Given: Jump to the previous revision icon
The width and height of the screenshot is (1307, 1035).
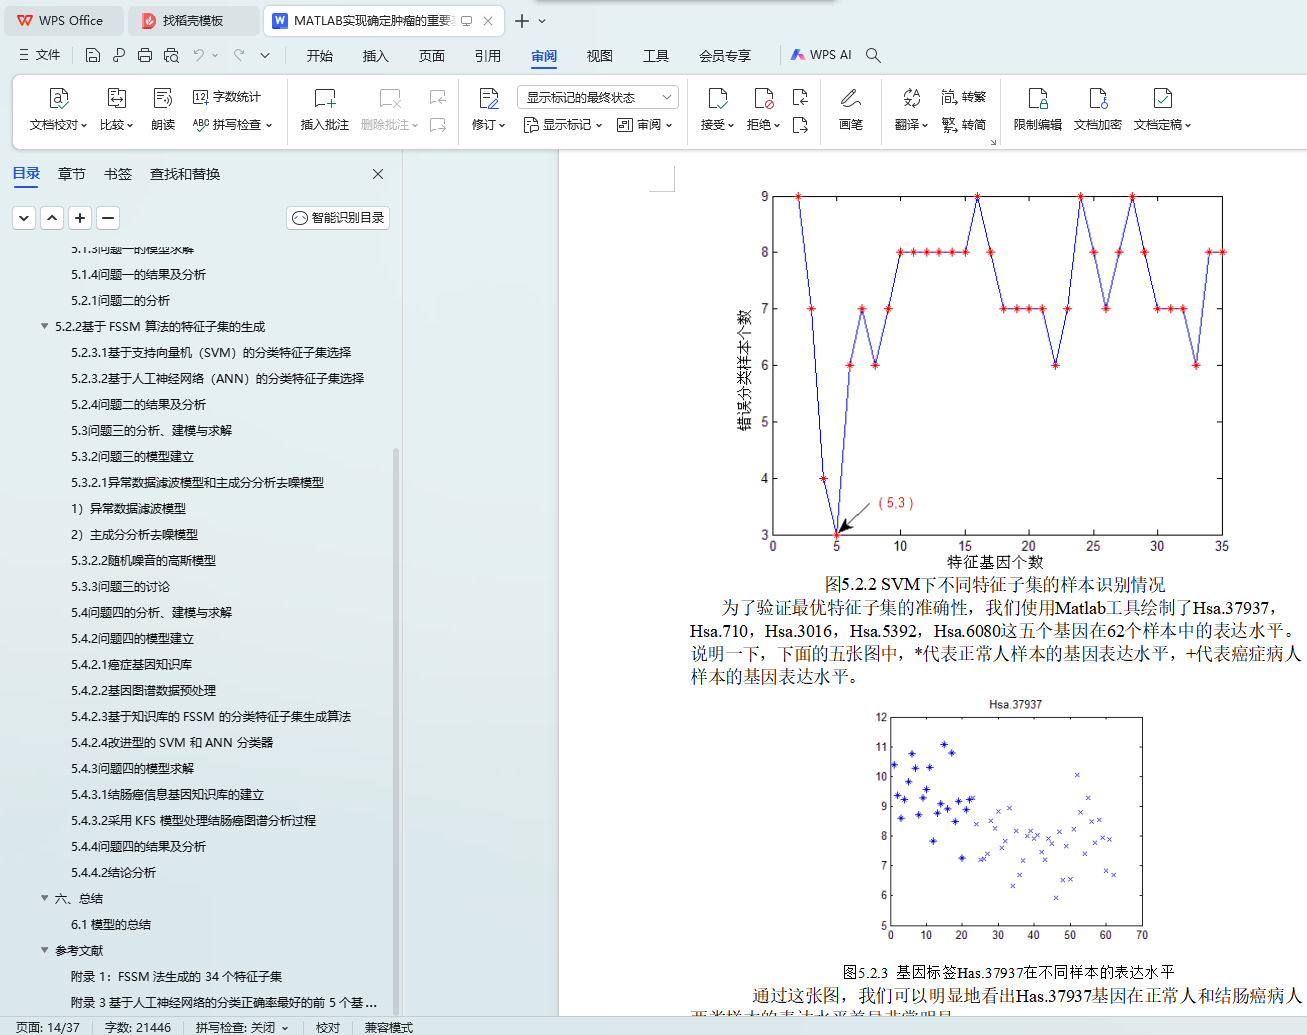Looking at the screenshot, I should (x=800, y=97).
